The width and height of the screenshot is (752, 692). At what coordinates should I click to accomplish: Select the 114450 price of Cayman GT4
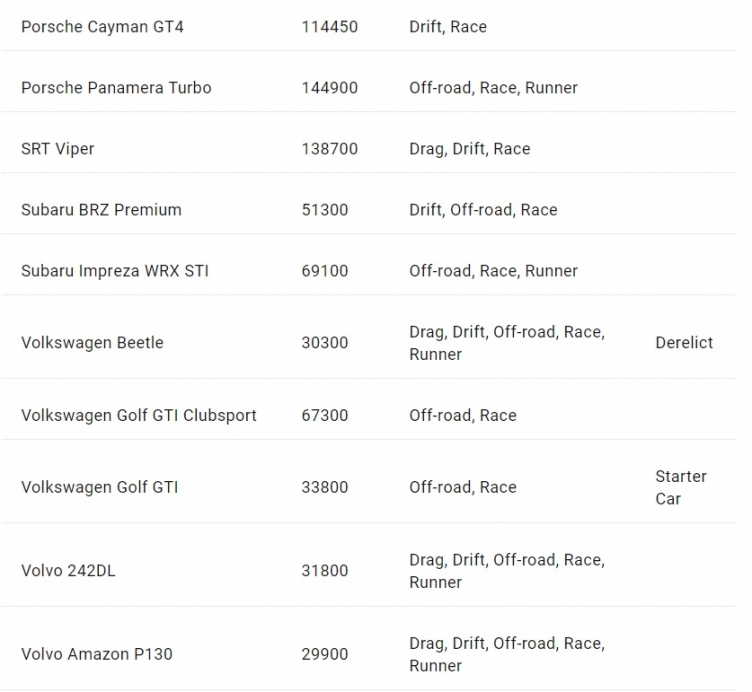pos(329,27)
